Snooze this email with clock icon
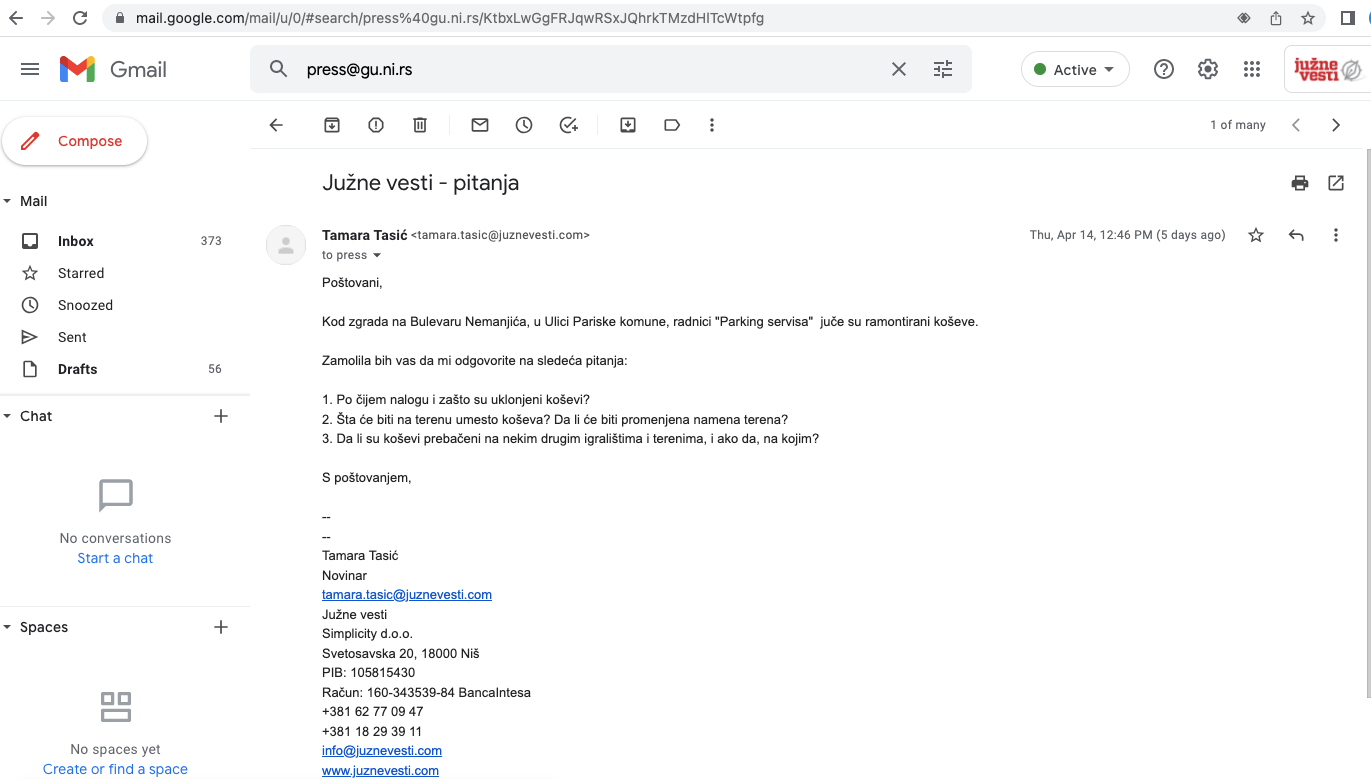Screen dimensions: 1371x779 tap(524, 125)
